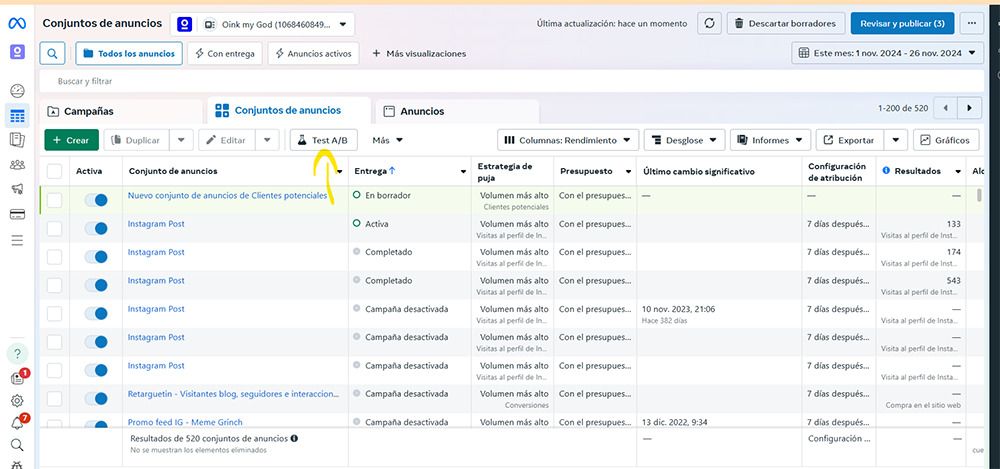Check the box for Retarguetin row
This screenshot has width=1000, height=469.
[x=54, y=399]
